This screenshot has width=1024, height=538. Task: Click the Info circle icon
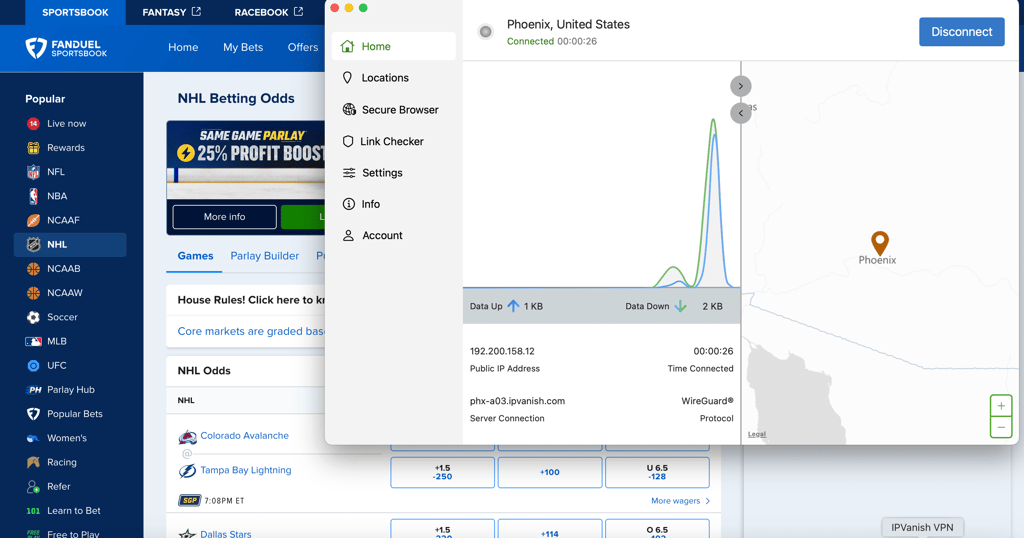(x=349, y=204)
